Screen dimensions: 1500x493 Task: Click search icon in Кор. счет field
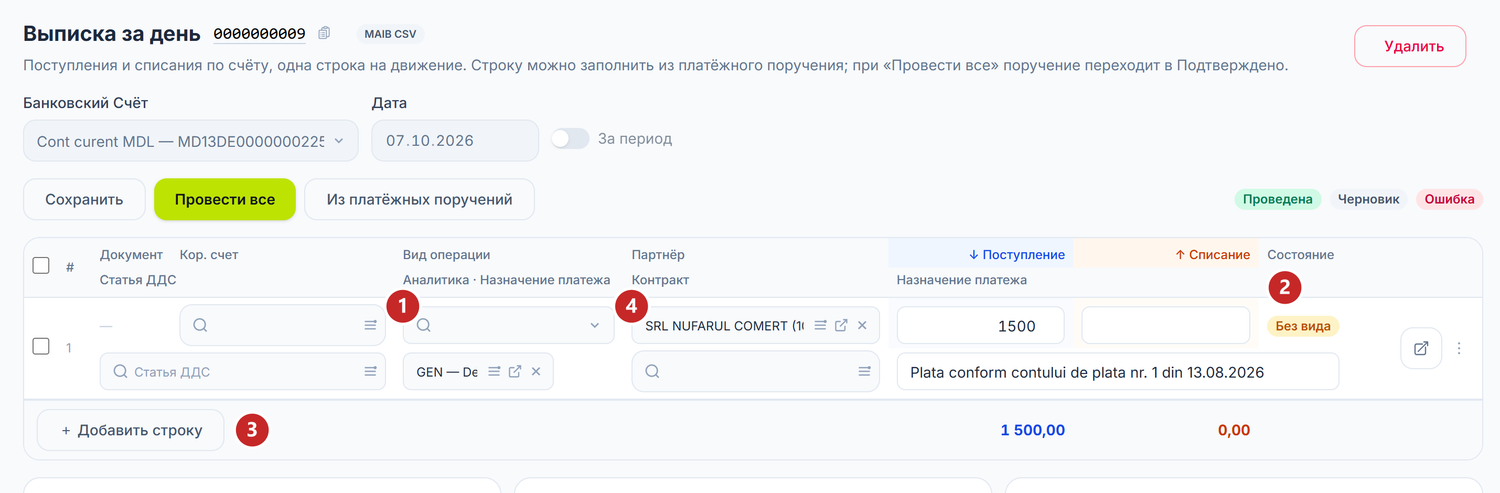pos(201,325)
